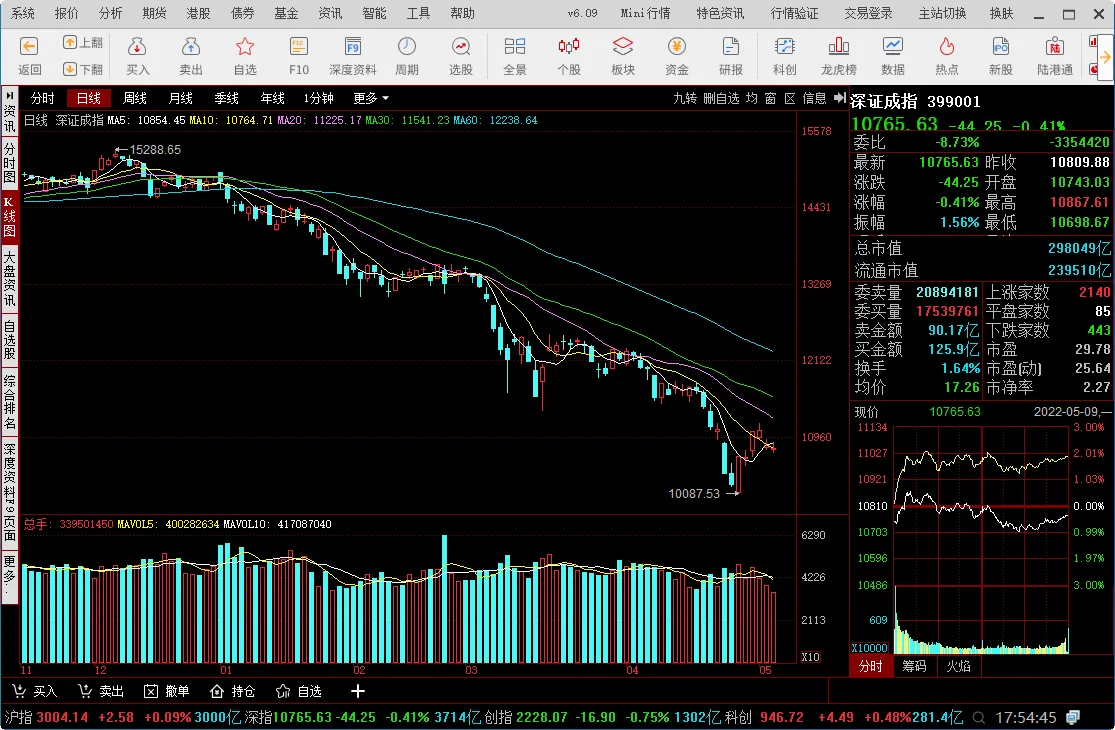Open the 资金 capital flow icon
1115x730 pixels.
coord(677,47)
